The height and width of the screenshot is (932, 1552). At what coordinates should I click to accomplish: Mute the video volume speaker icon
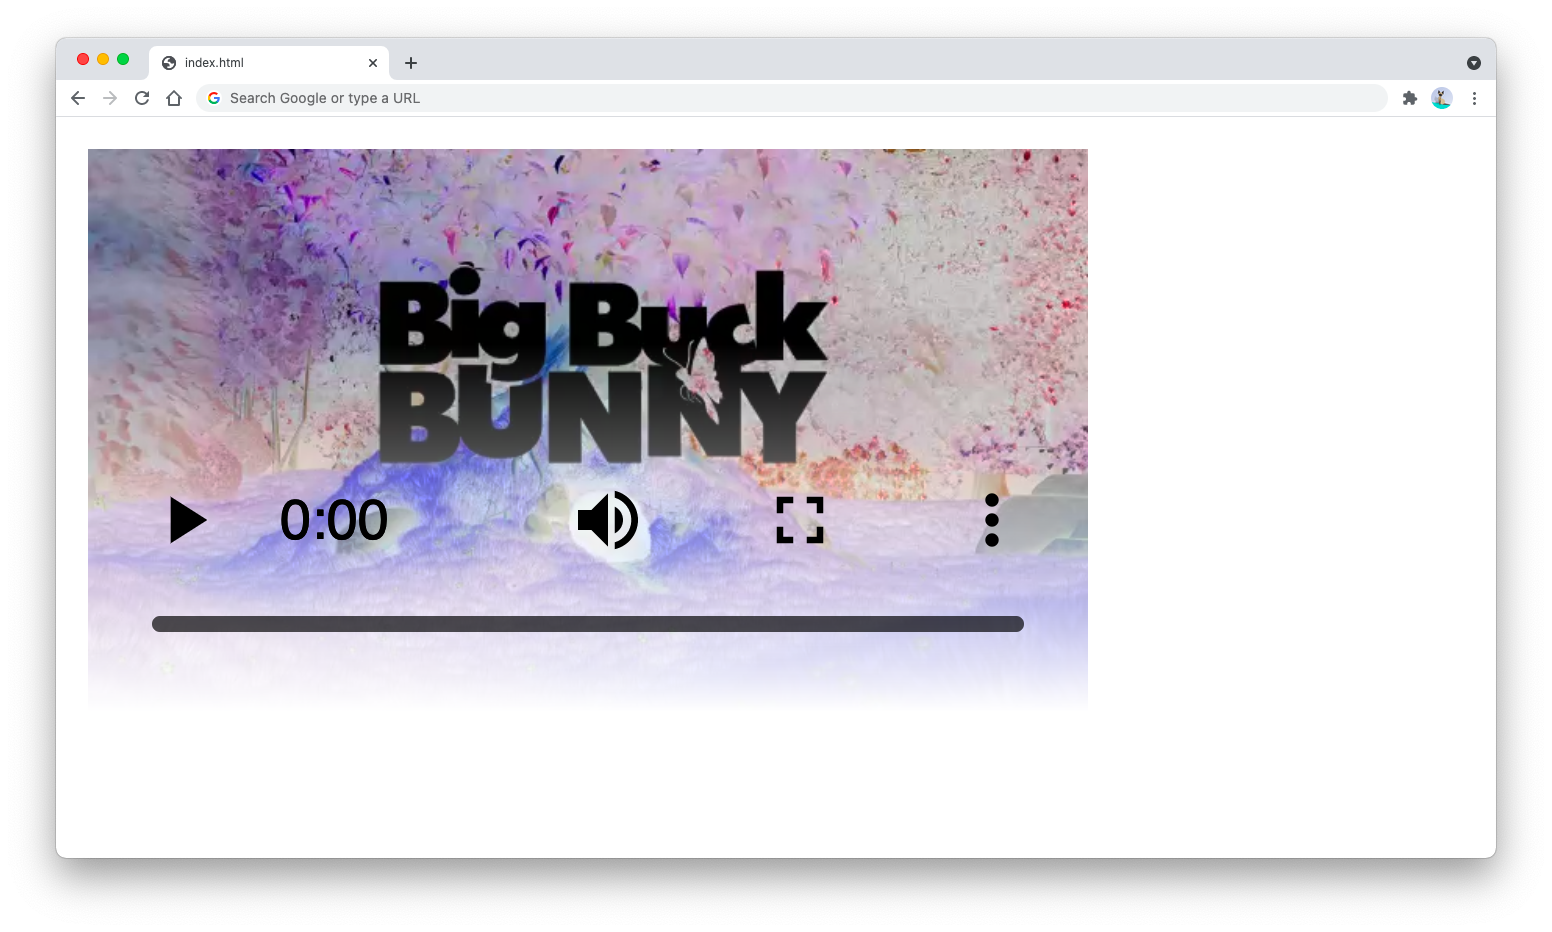tap(608, 520)
